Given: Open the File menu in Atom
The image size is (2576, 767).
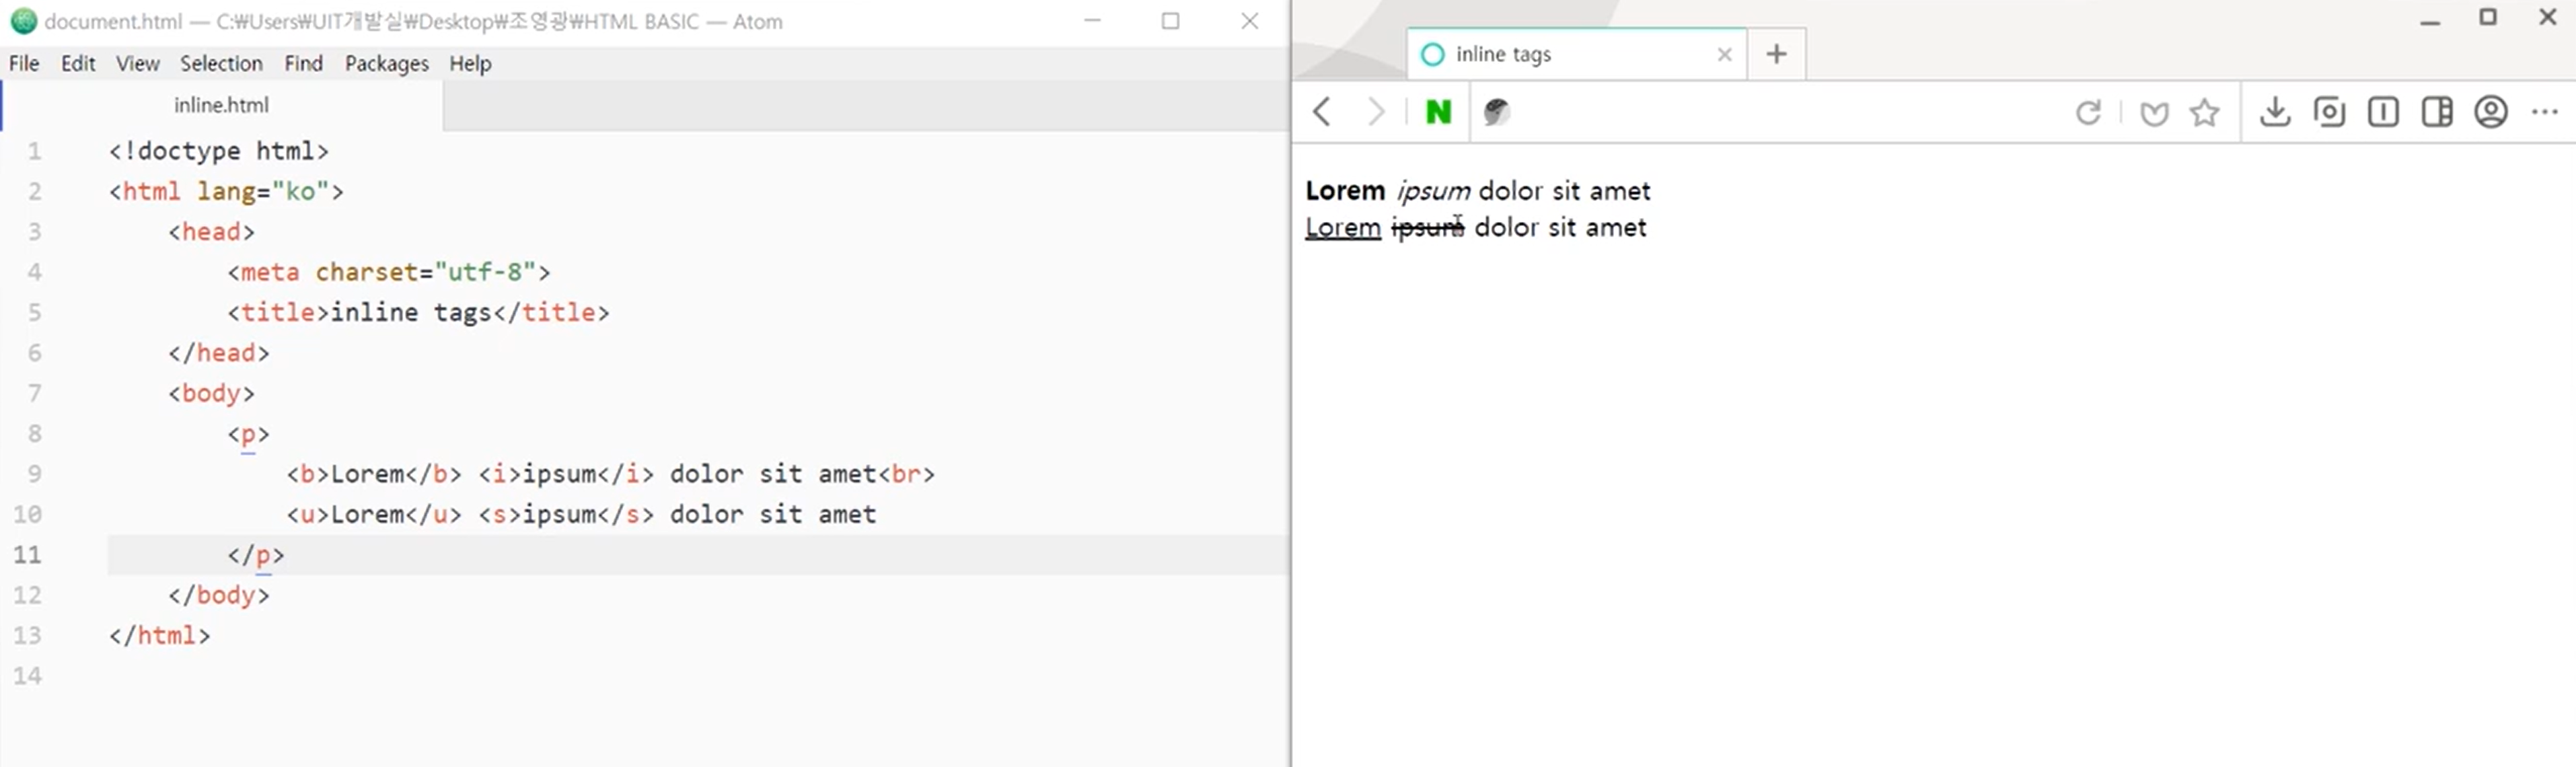Looking at the screenshot, I should pos(24,64).
